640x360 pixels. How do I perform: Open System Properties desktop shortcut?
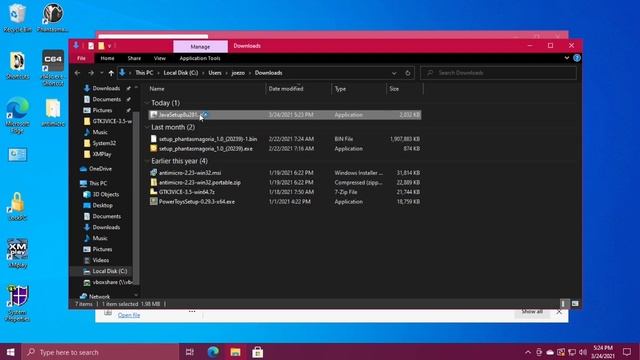pyautogui.click(x=17, y=304)
